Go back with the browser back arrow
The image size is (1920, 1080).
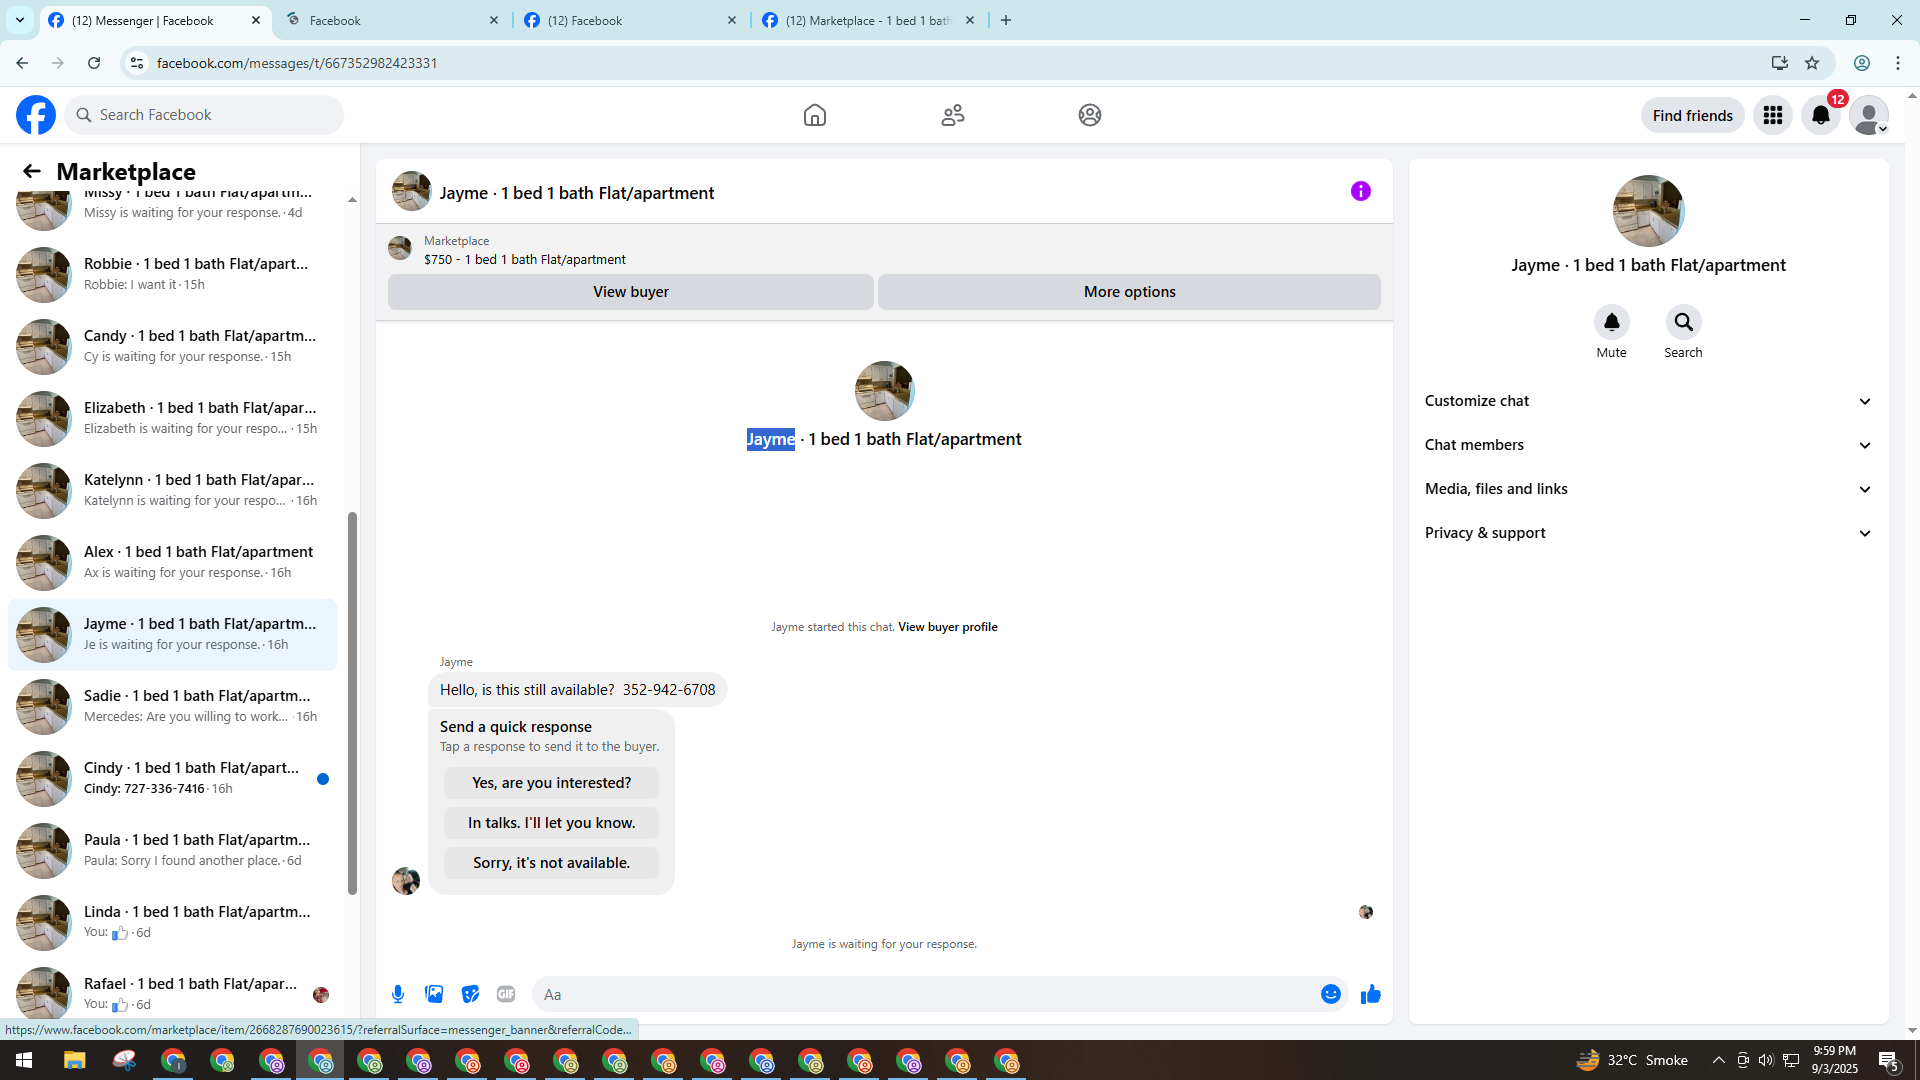pos(22,63)
